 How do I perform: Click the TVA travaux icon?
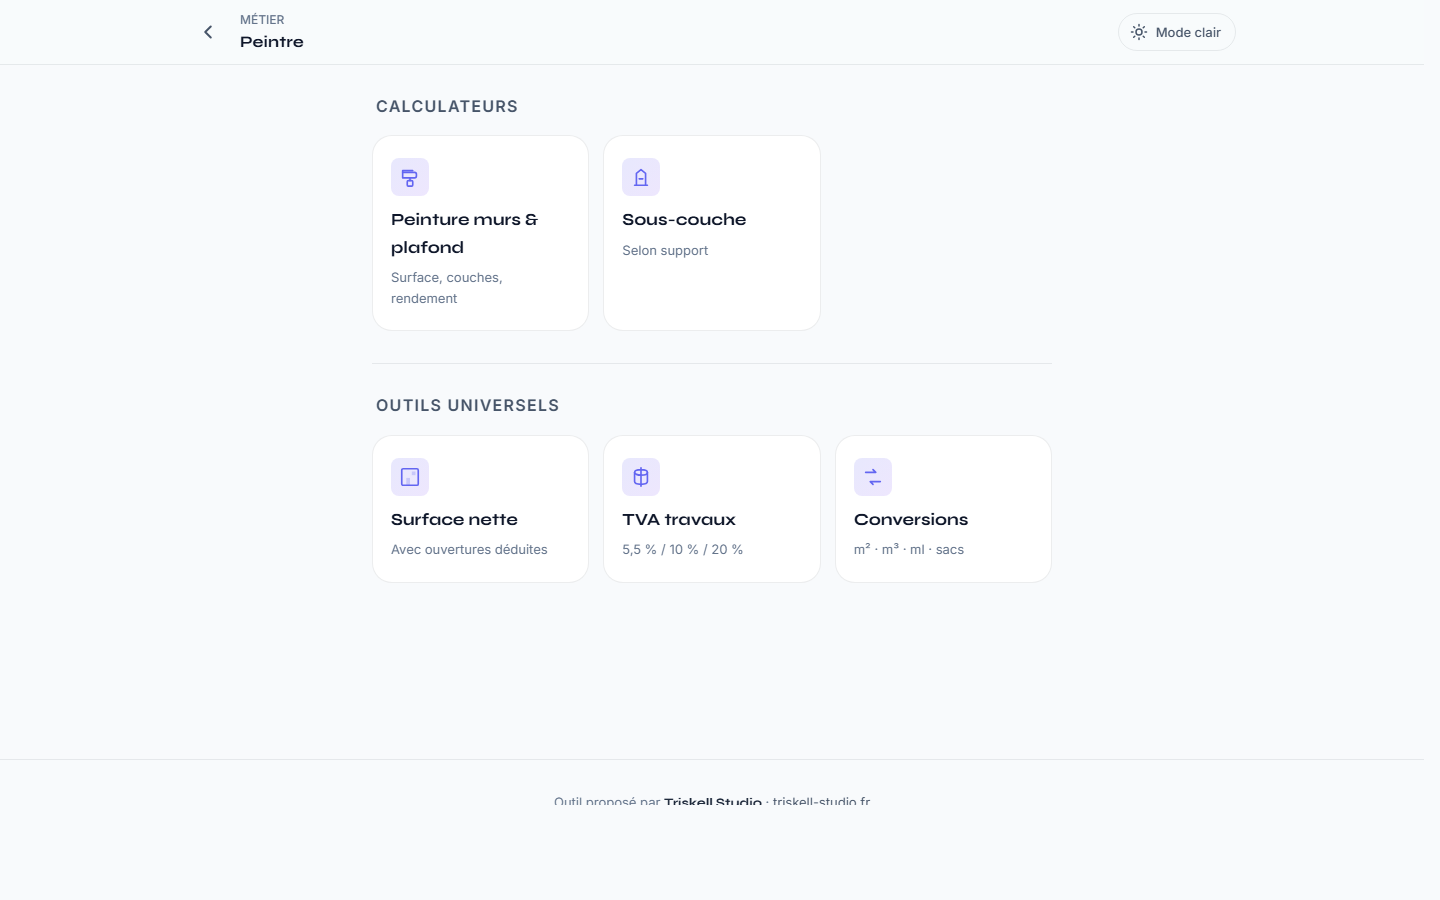tap(641, 477)
